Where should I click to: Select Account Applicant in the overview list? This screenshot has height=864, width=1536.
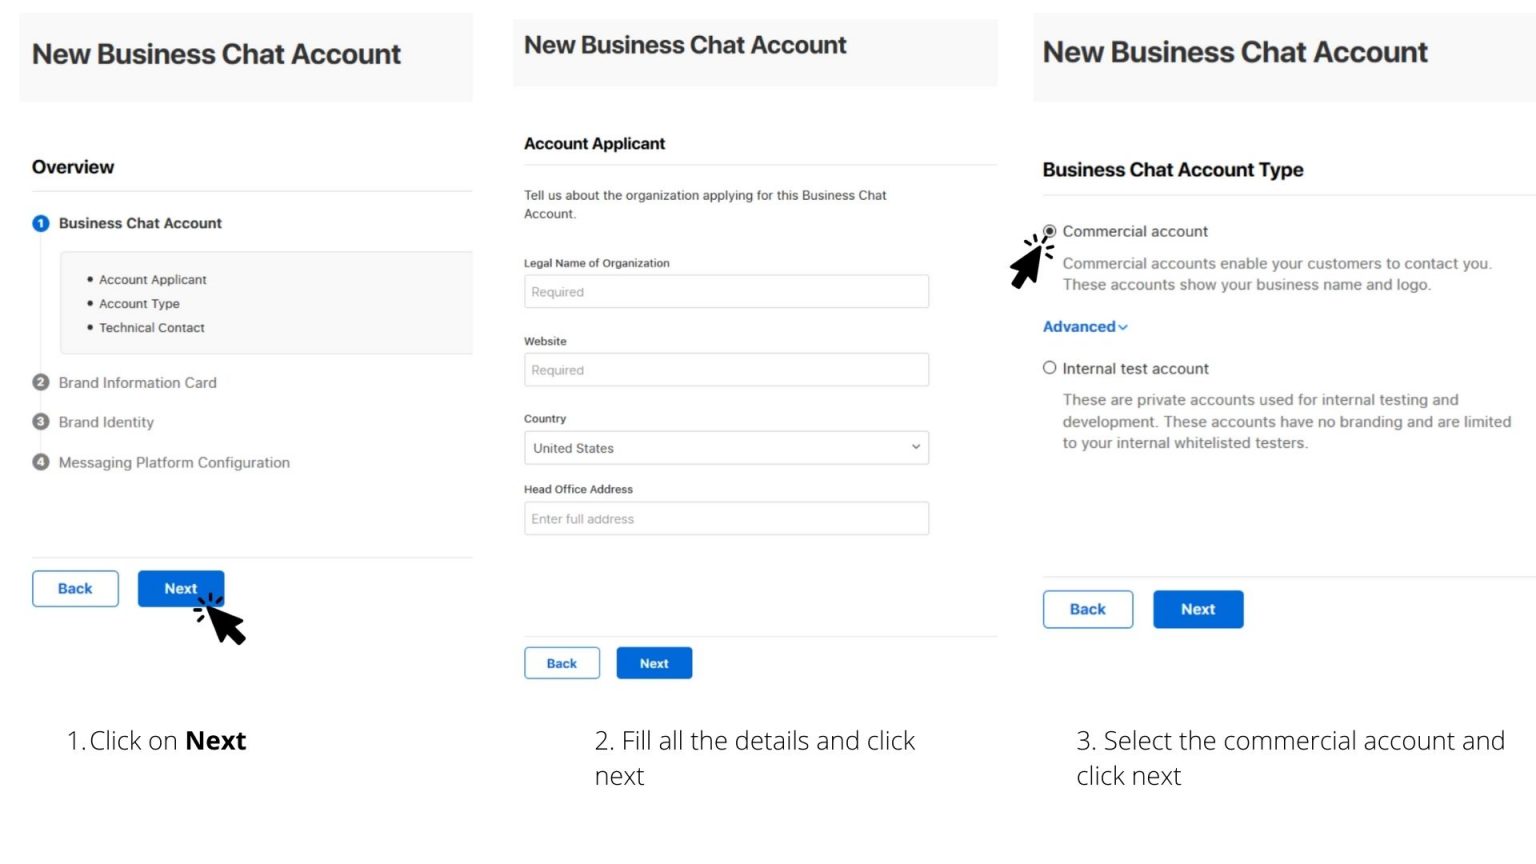coord(152,279)
